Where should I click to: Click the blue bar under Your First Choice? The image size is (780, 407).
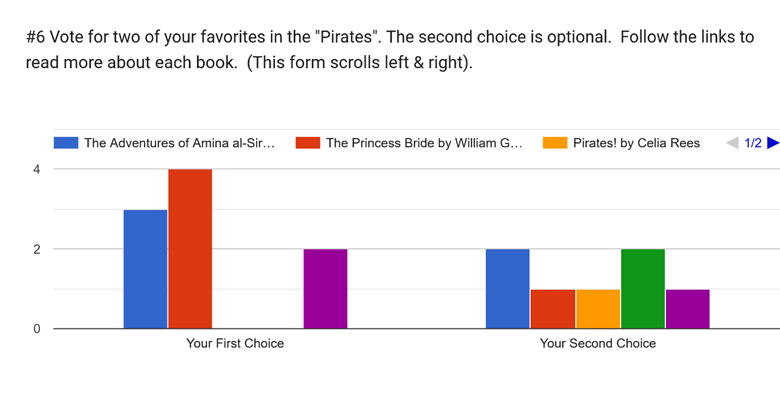(145, 269)
